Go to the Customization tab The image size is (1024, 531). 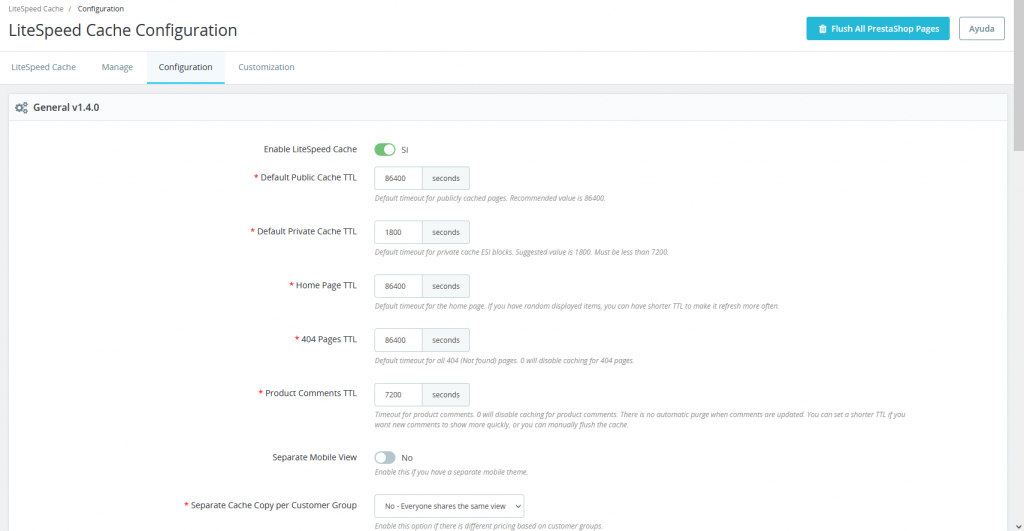(266, 67)
